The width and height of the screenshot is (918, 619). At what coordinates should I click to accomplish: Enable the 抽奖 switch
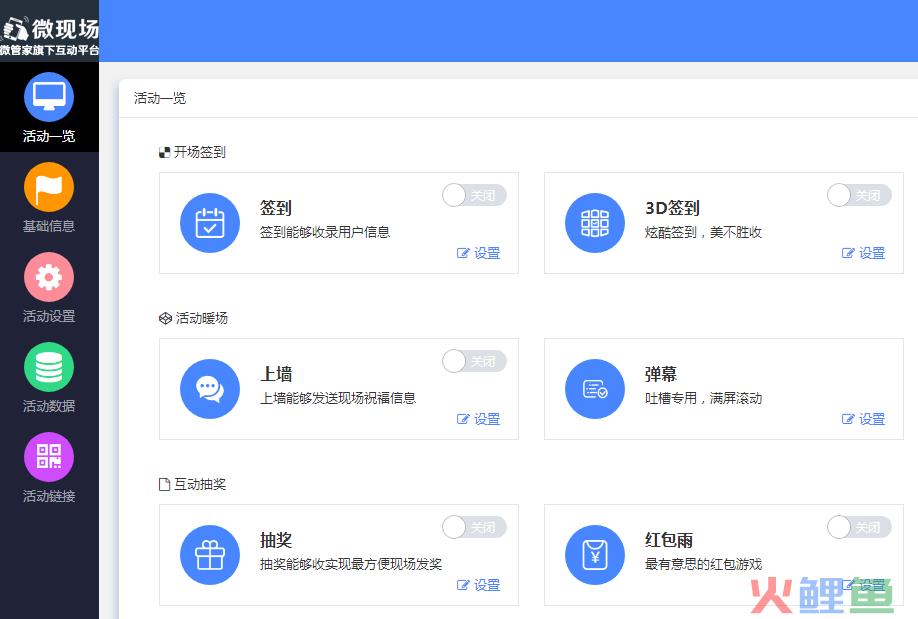[x=474, y=527]
